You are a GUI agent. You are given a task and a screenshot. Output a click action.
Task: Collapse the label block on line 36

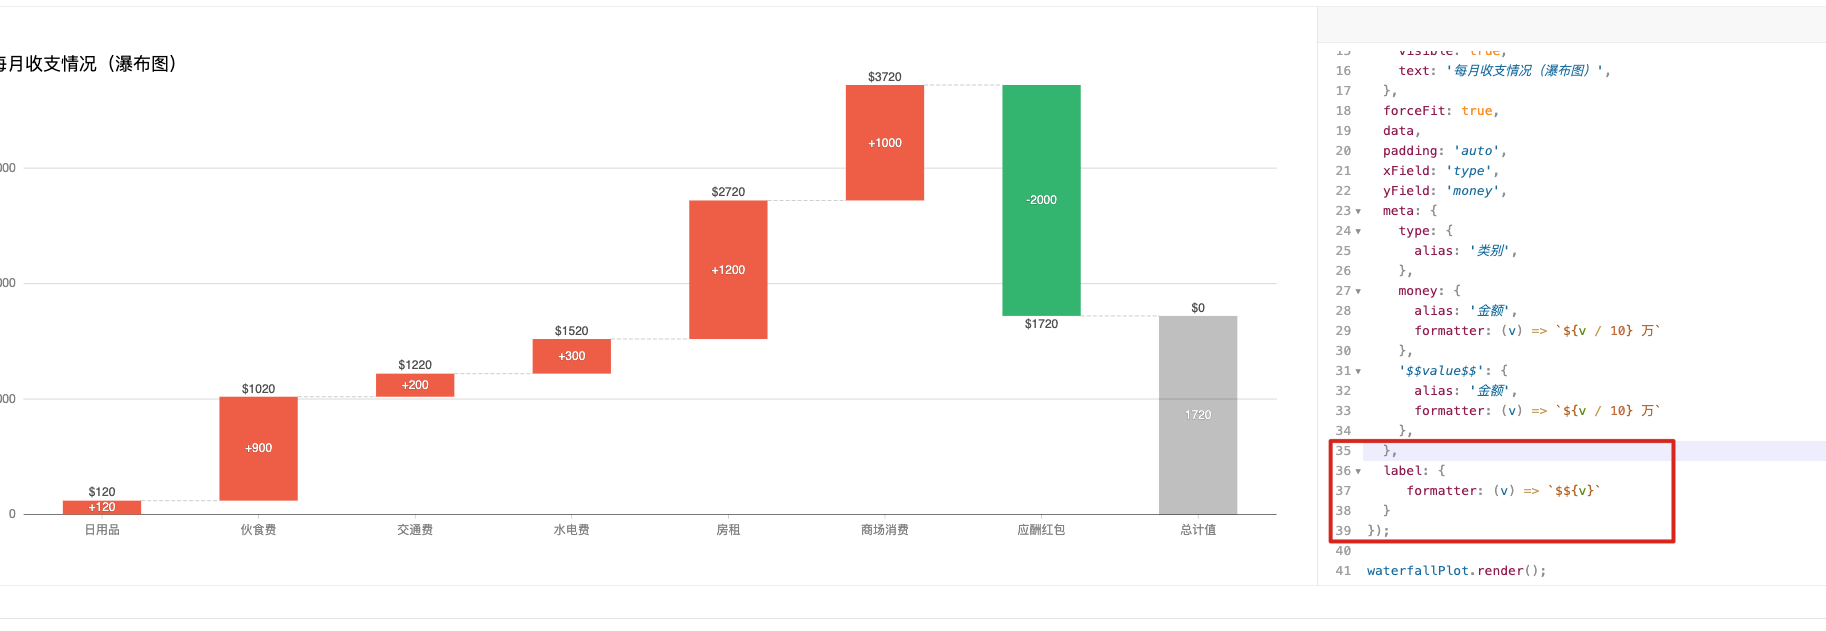(x=1356, y=470)
